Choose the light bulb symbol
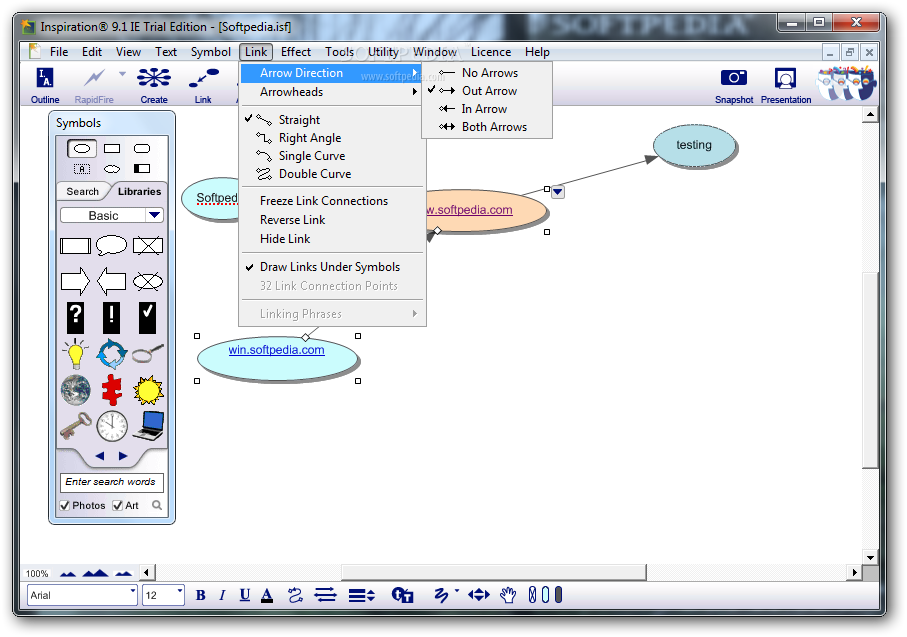907x637 pixels. [75, 354]
